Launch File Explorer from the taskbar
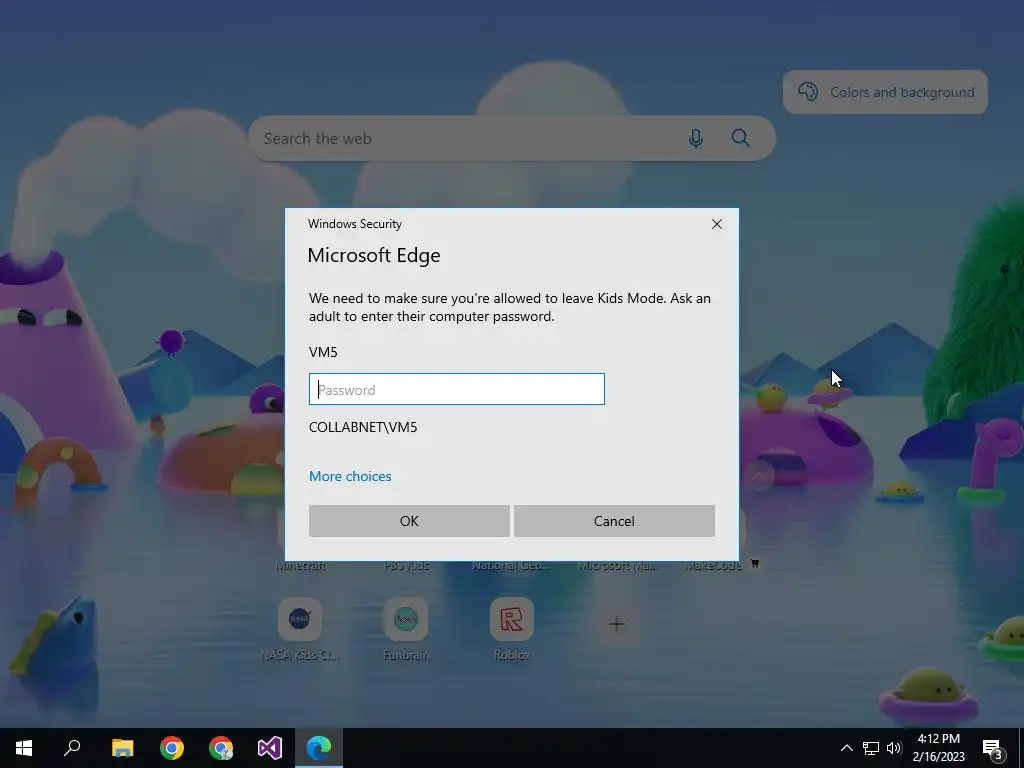 (122, 748)
